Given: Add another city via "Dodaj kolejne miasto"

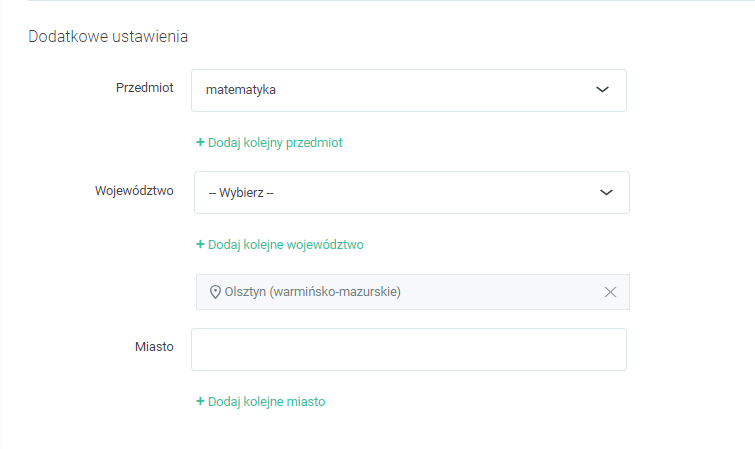Looking at the screenshot, I should [x=266, y=402].
